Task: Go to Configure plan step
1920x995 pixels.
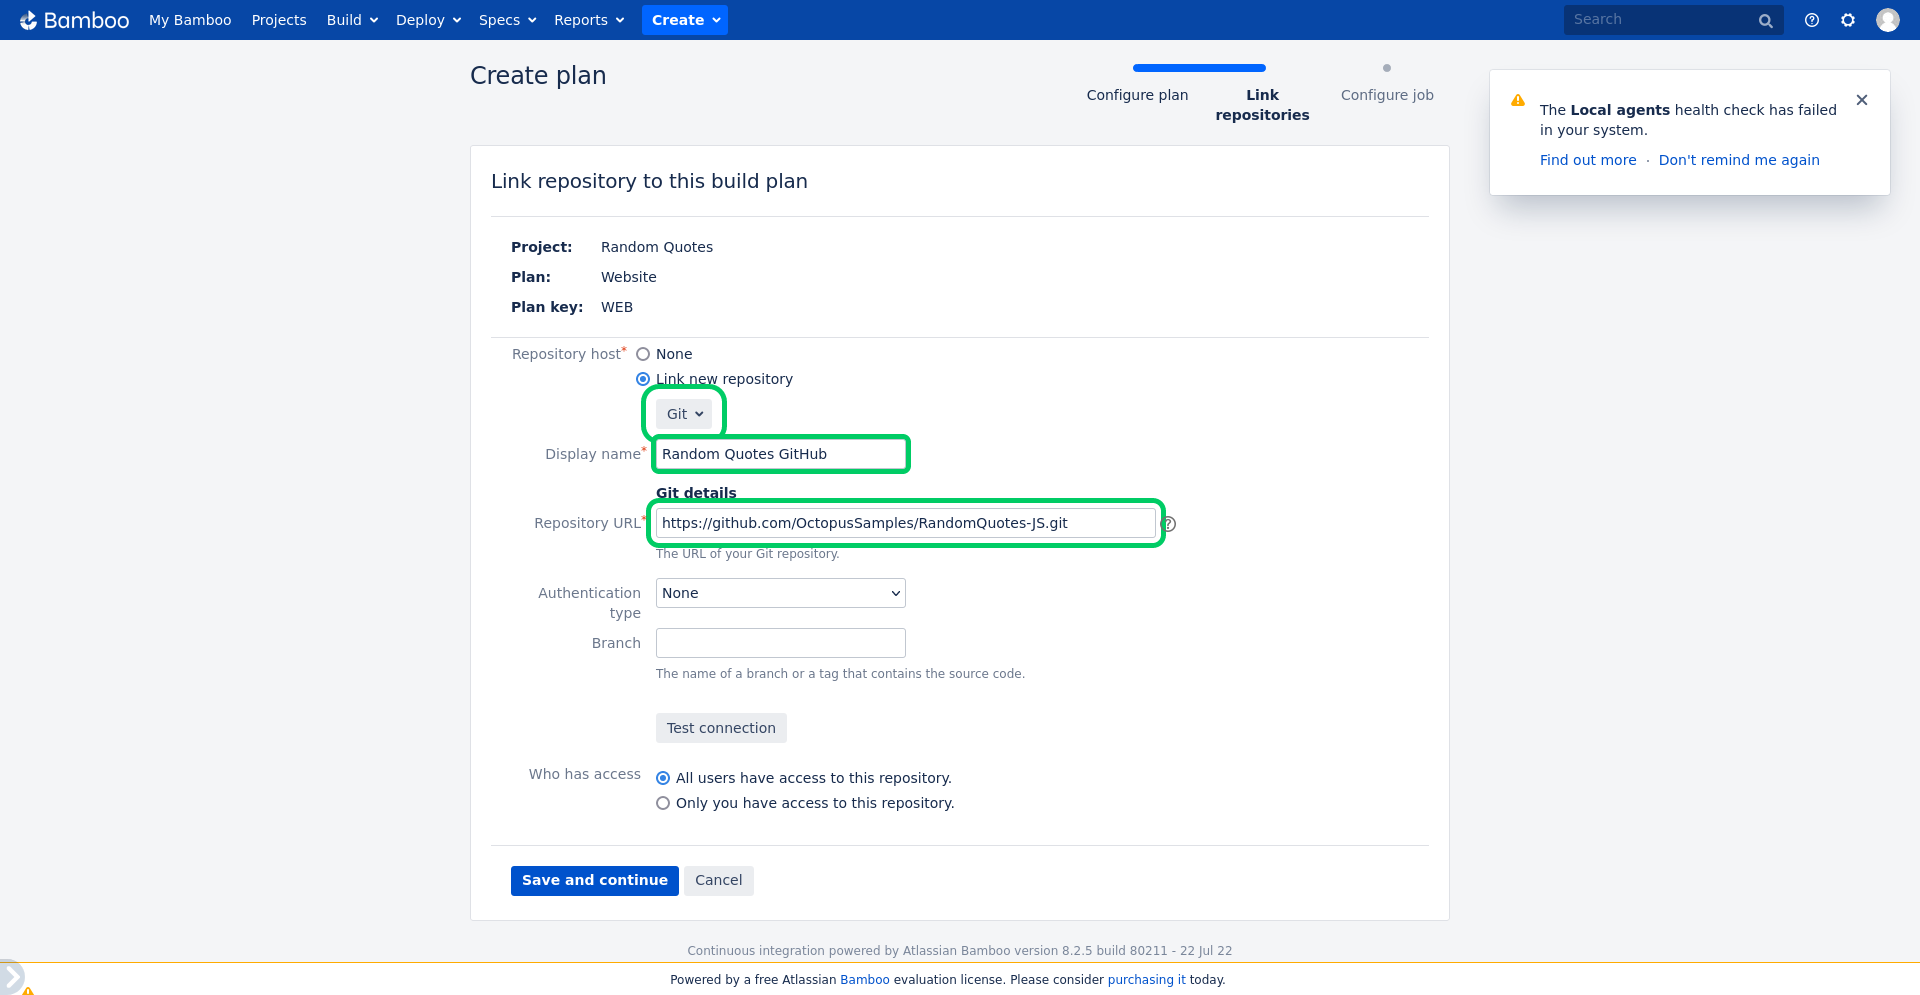Action: (1137, 95)
